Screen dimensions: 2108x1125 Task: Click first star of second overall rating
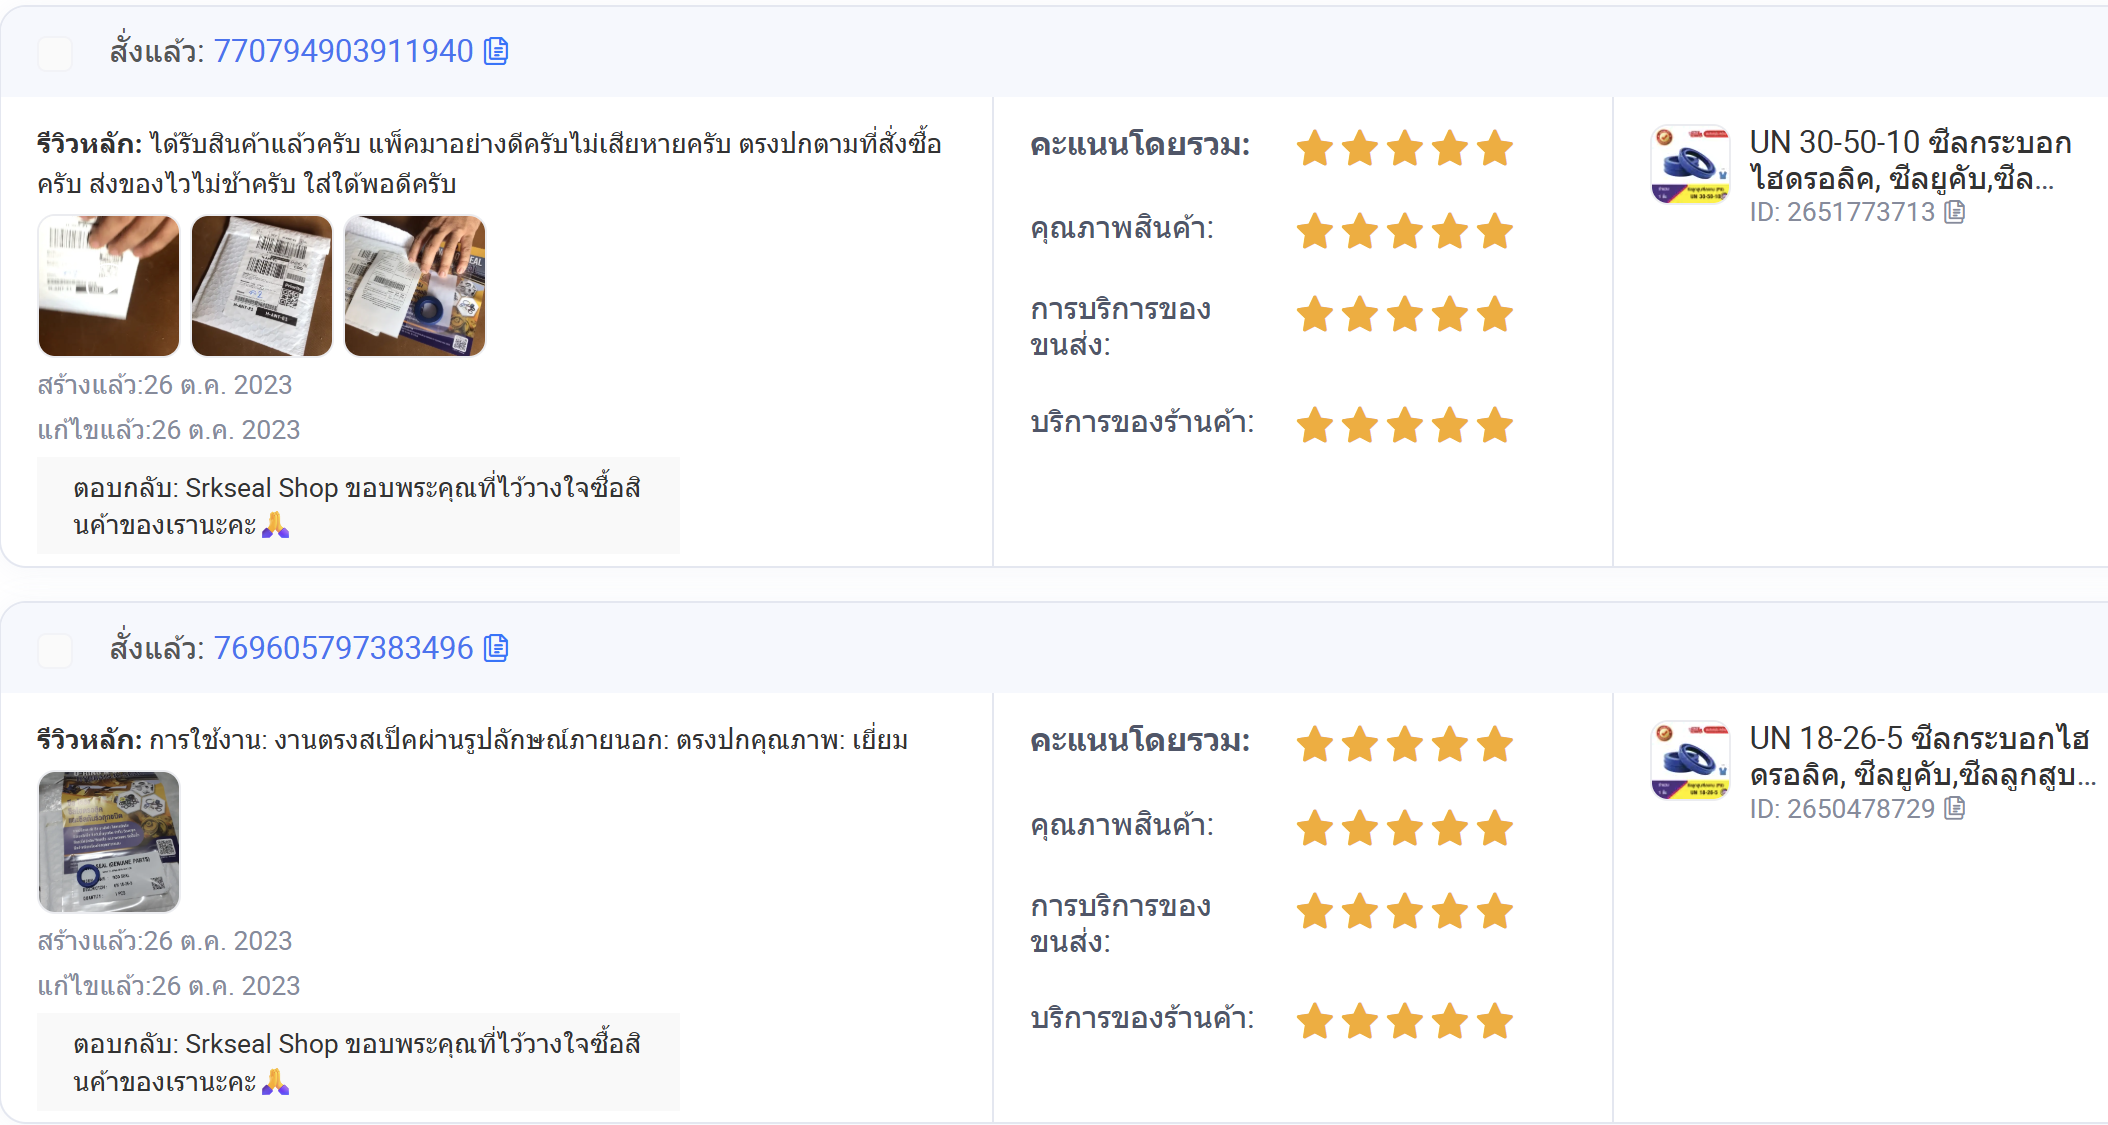click(1315, 744)
